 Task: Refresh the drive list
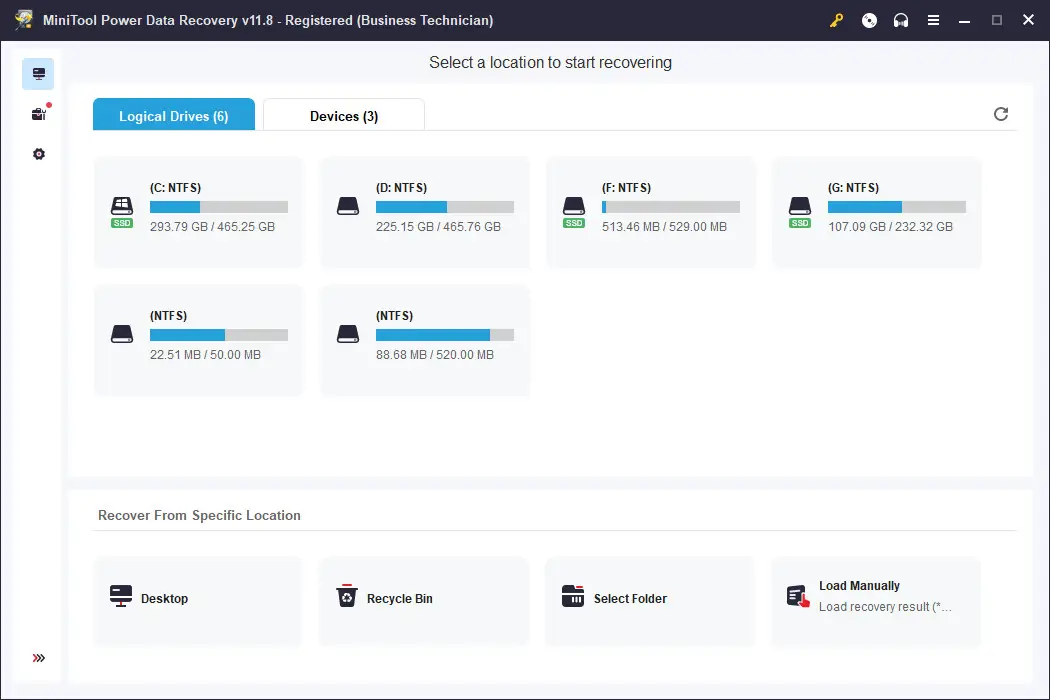pyautogui.click(x=1000, y=114)
